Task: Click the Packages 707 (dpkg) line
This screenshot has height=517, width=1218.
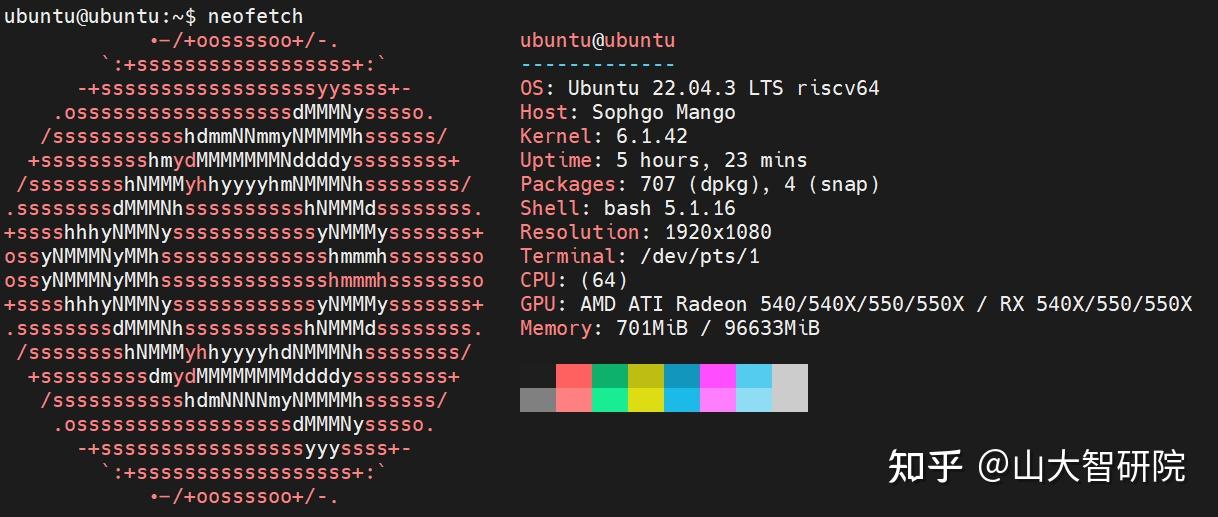Action: tap(699, 184)
